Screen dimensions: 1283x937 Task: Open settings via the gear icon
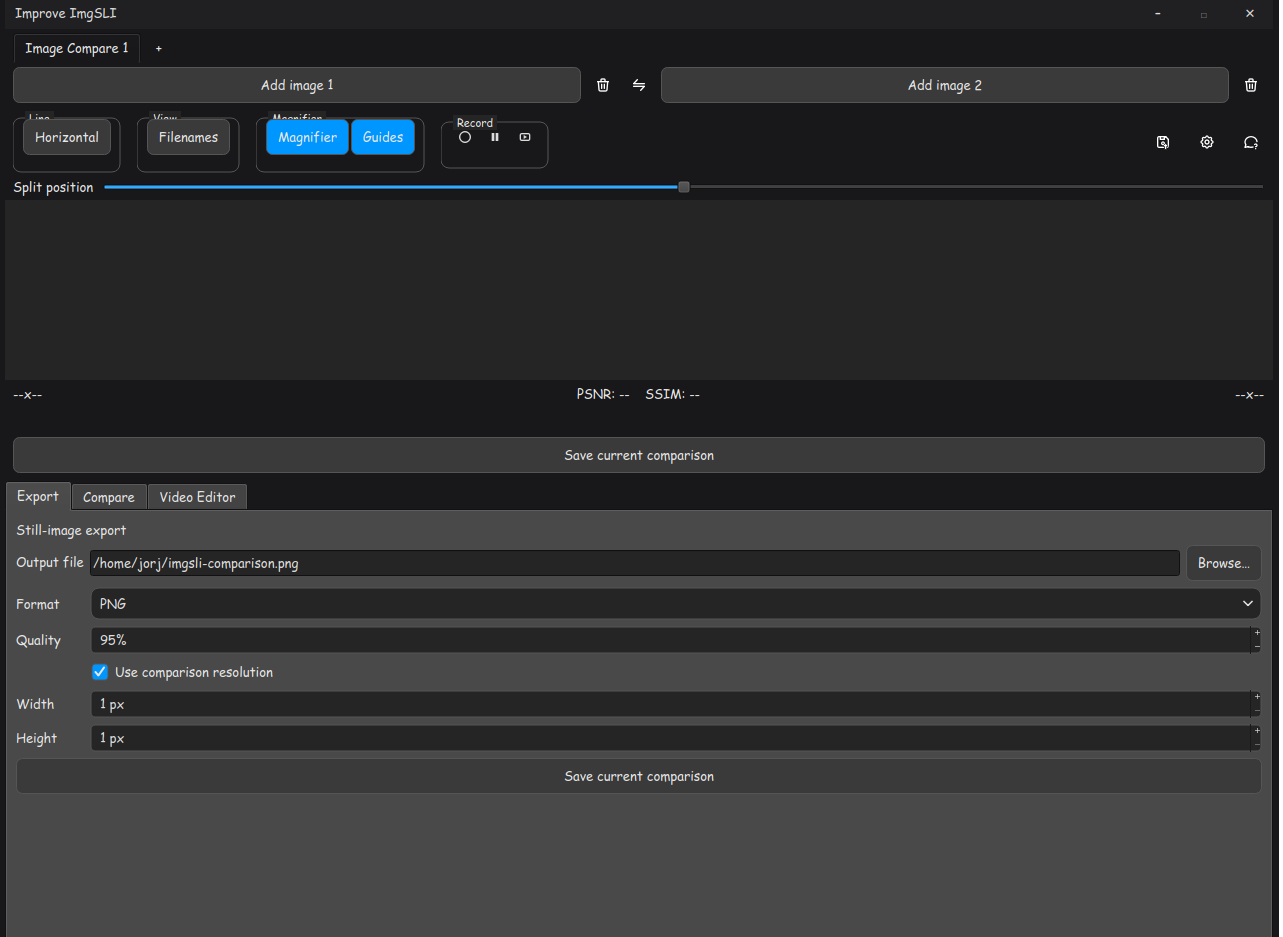pyautogui.click(x=1207, y=142)
